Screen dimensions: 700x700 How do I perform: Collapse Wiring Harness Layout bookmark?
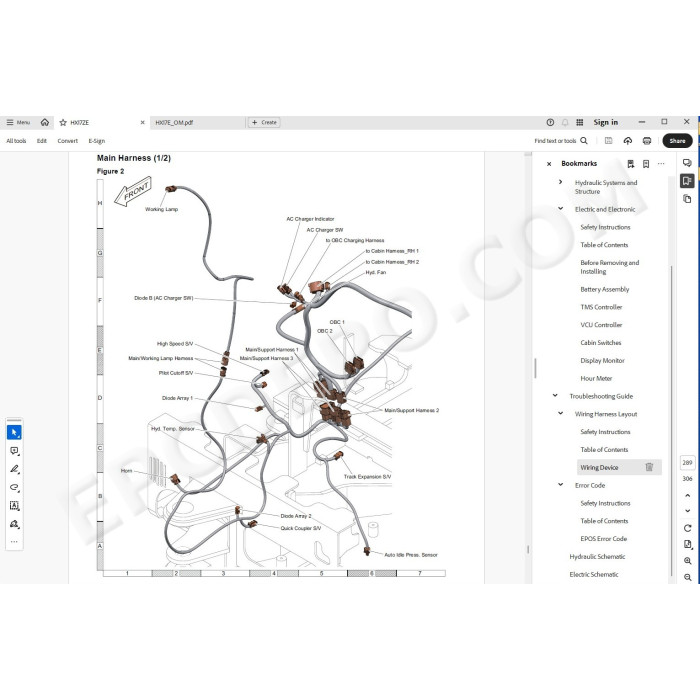[x=561, y=413]
